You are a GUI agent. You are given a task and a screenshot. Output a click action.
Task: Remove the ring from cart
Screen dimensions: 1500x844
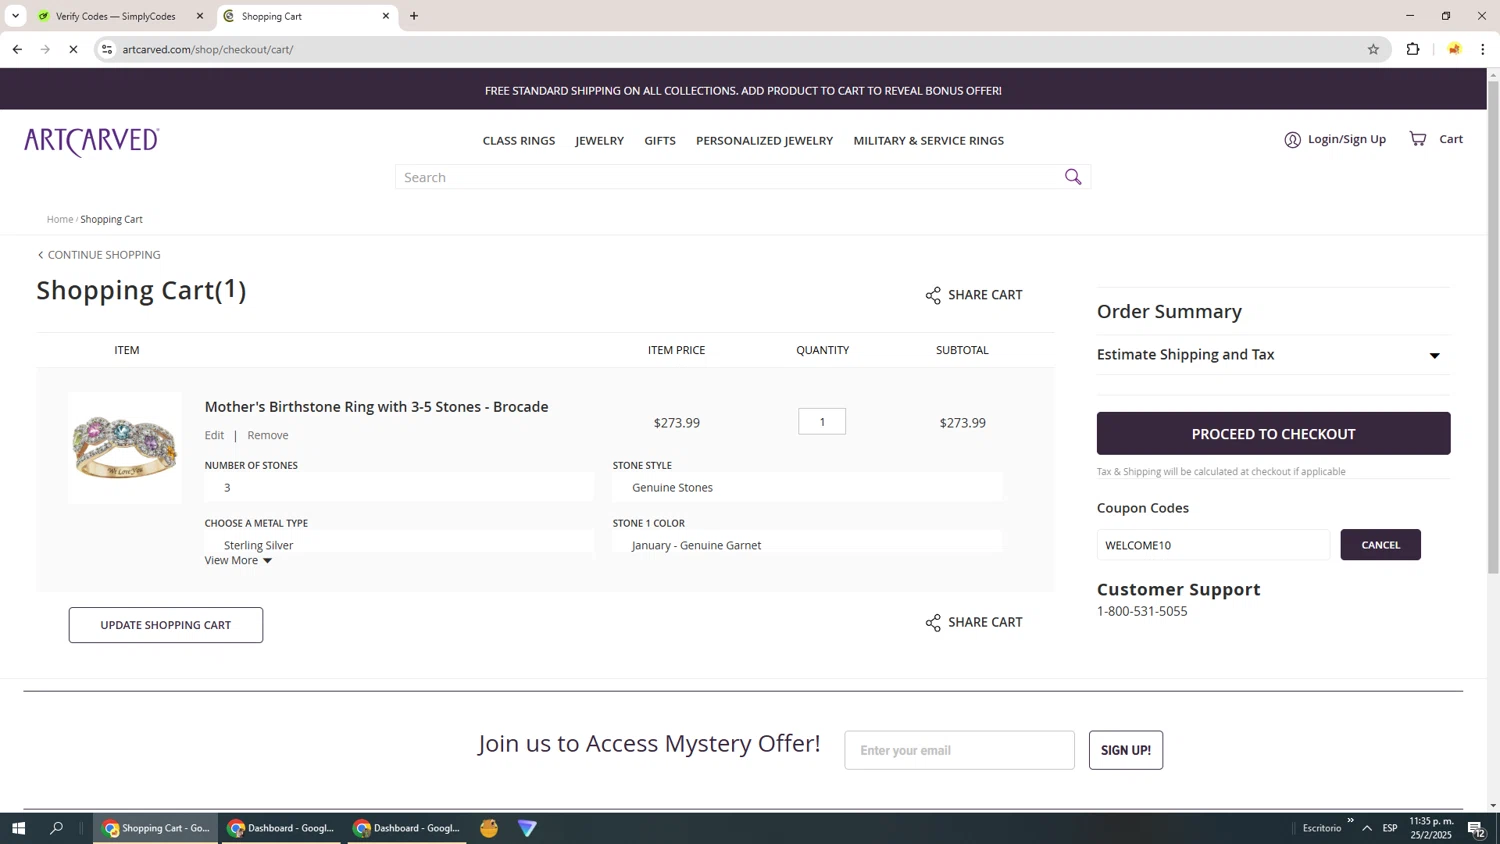268,435
